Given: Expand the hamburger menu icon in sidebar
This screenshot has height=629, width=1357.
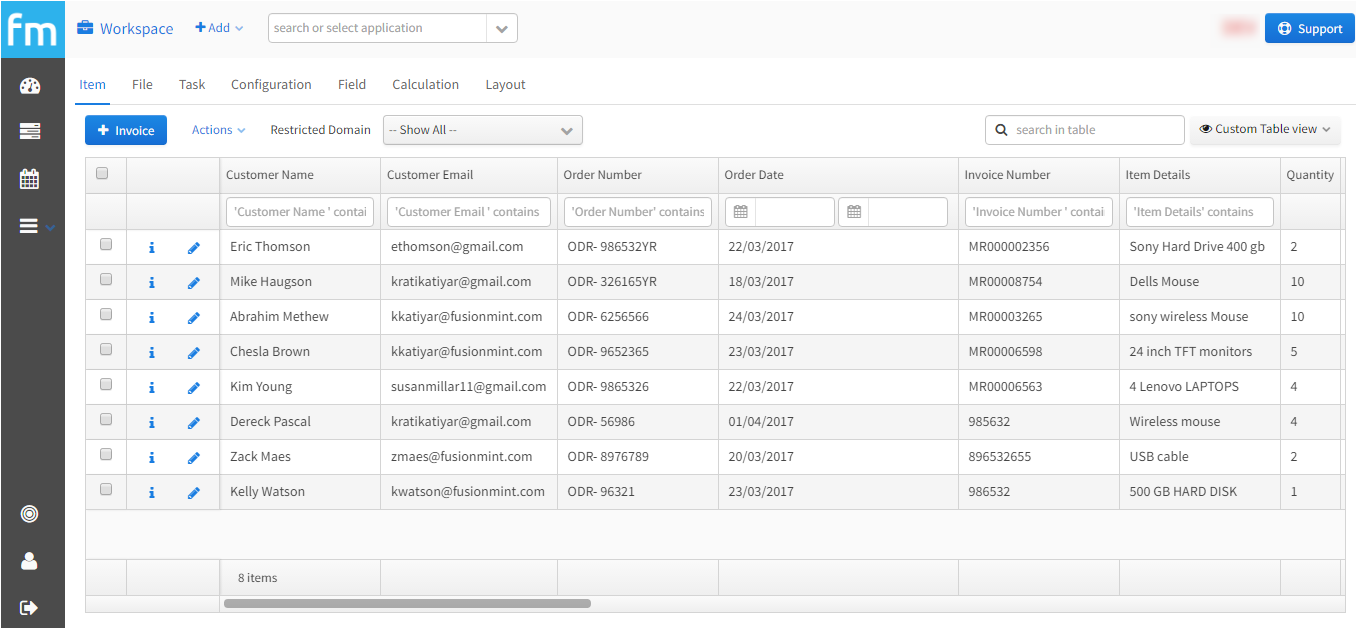Looking at the screenshot, I should pyautogui.click(x=29, y=227).
